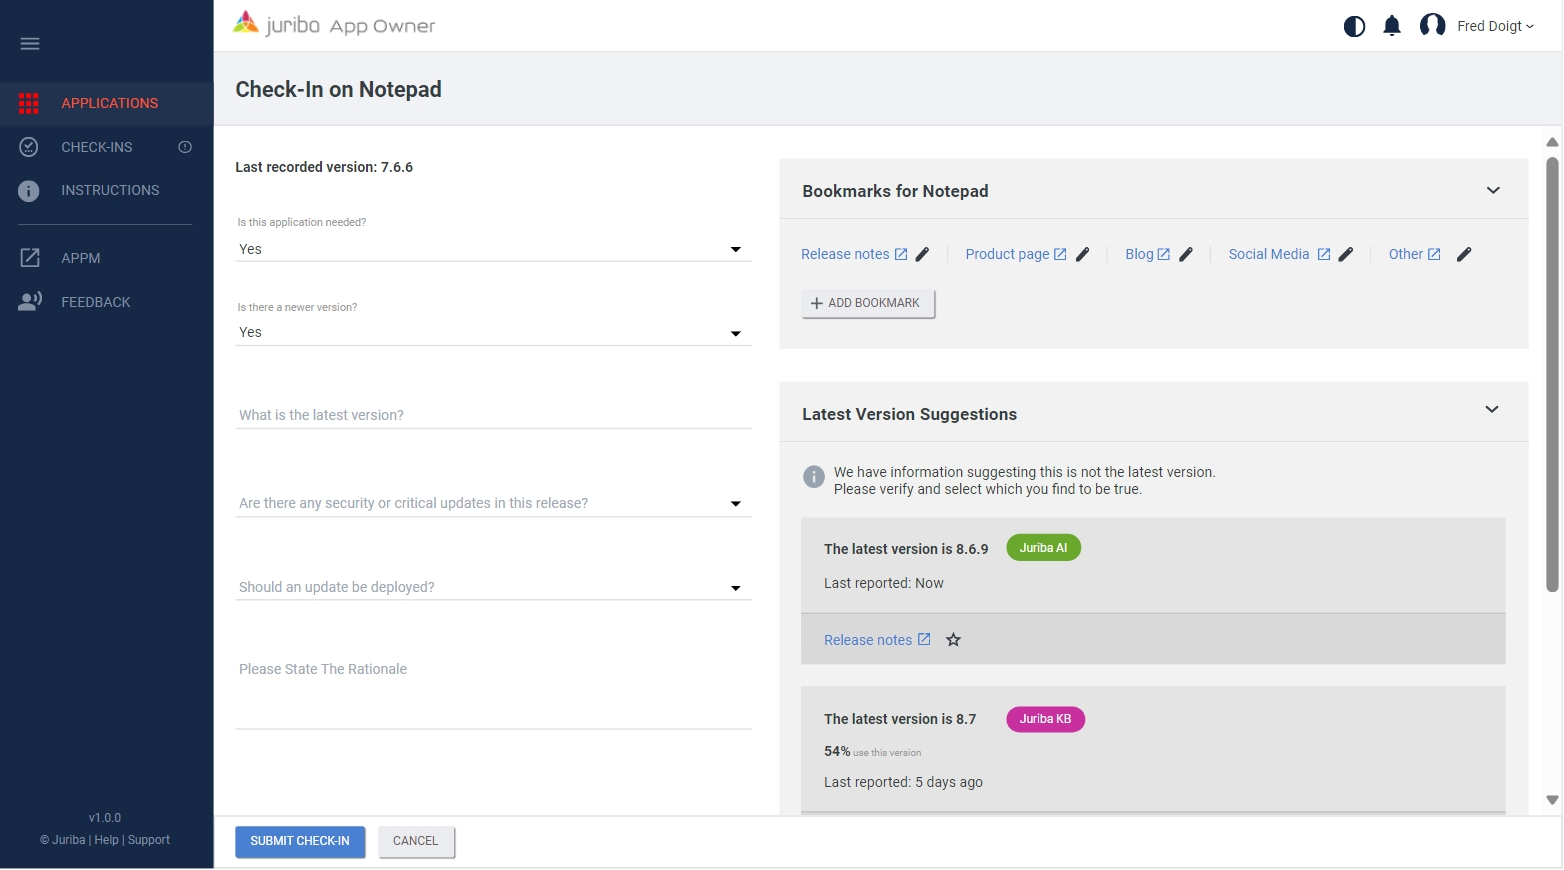Go to the Check-Ins section
Image resolution: width=1564 pixels, height=870 pixels.
tap(107, 147)
